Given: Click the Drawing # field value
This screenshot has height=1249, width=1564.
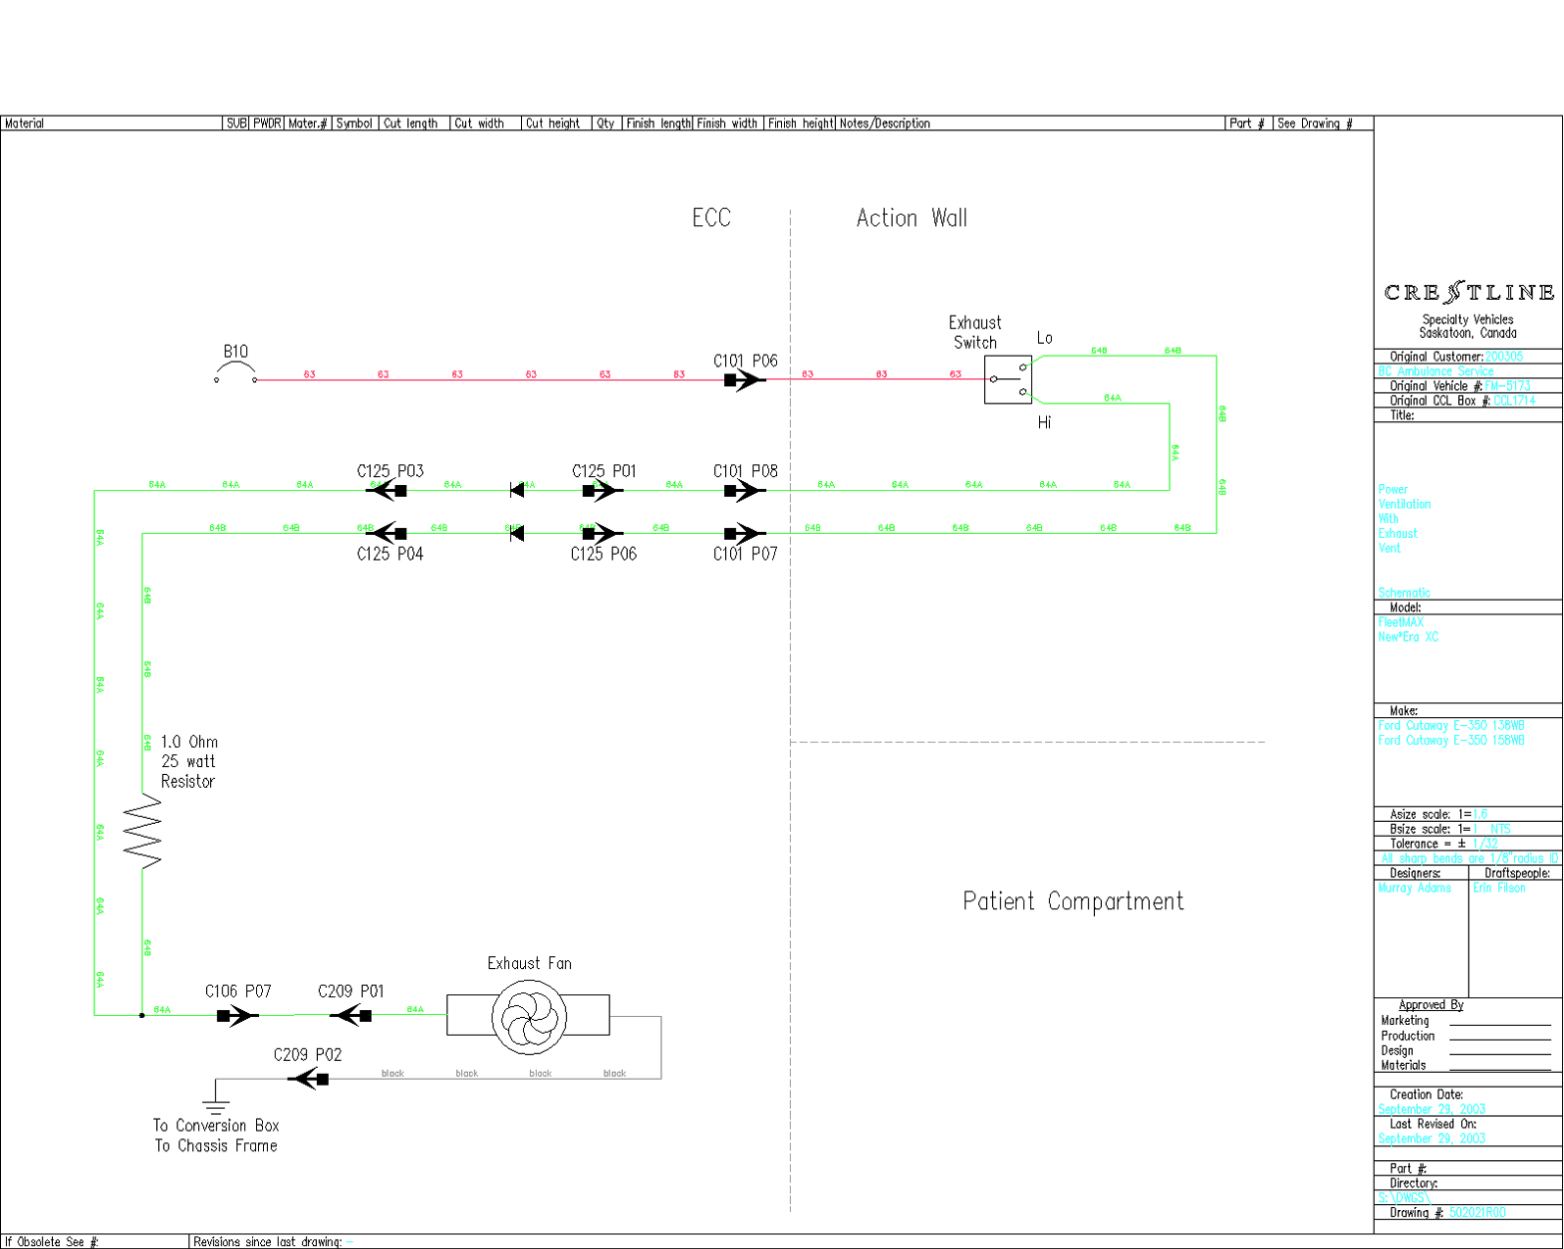Looking at the screenshot, I should pos(1477,1213).
